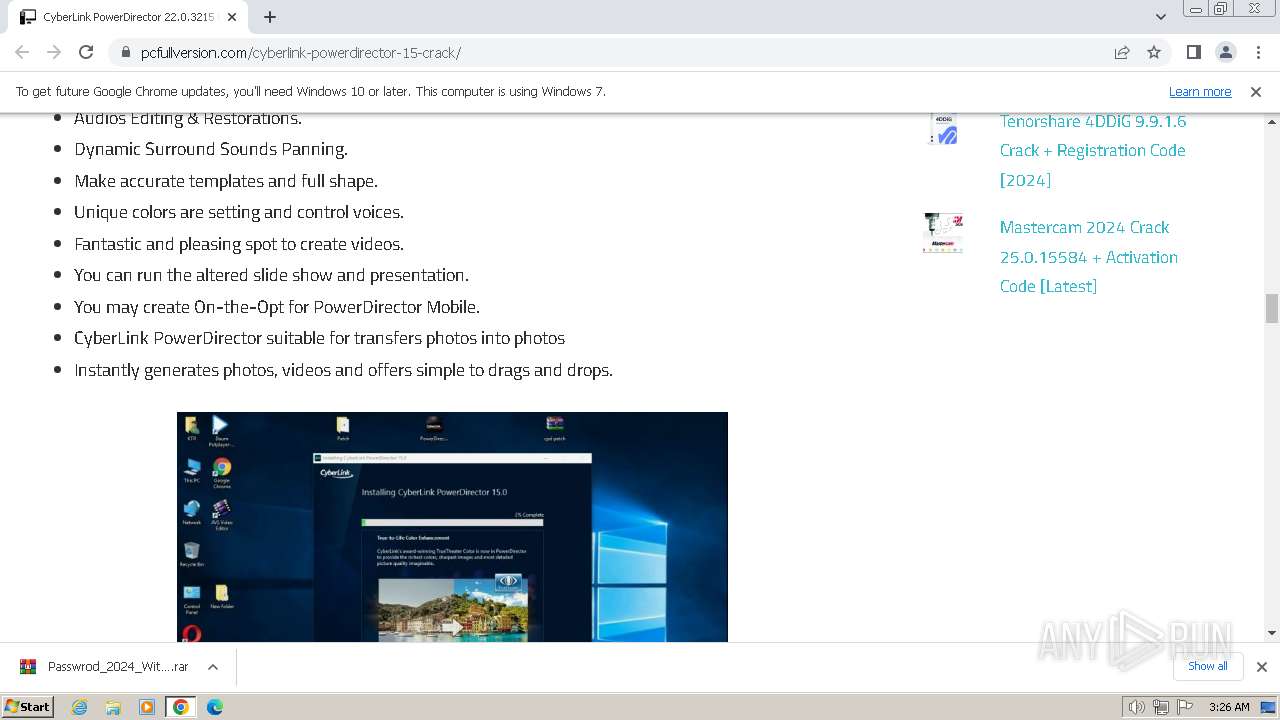
Task: Go forward with the forward arrow
Action: tap(54, 52)
